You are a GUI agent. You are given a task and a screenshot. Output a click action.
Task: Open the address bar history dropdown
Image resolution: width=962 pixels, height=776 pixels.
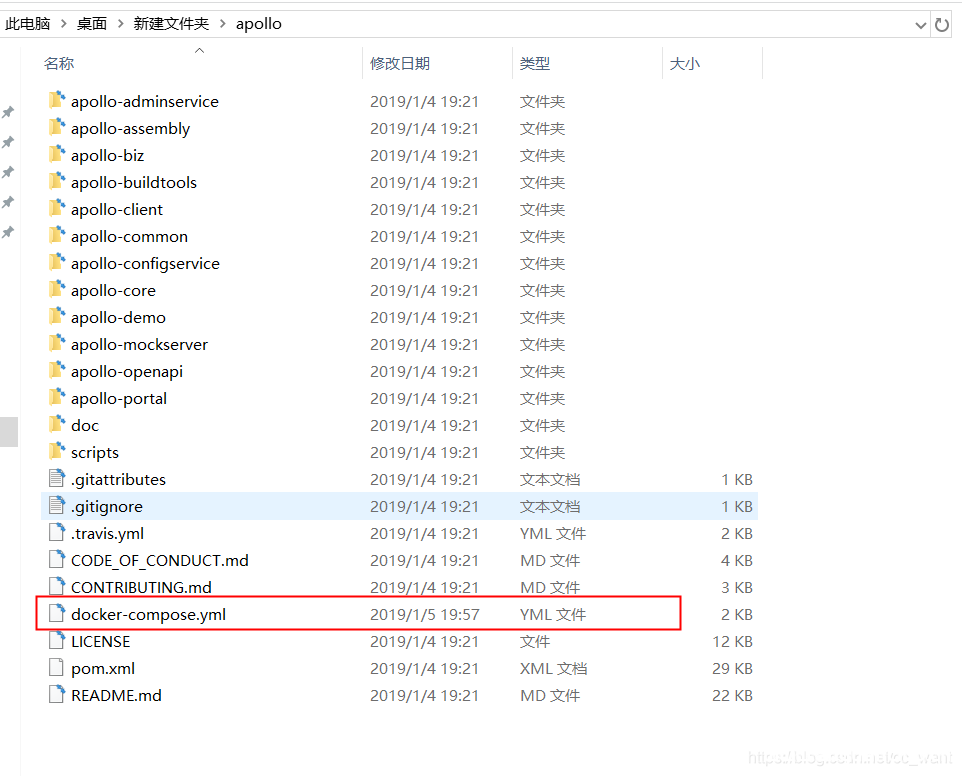coord(920,23)
